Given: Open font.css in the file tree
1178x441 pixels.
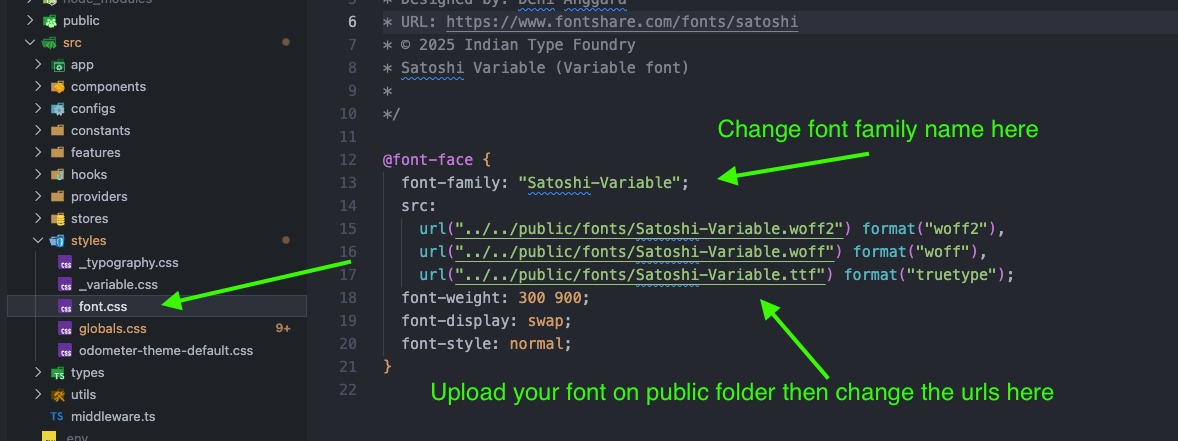Looking at the screenshot, I should click(x=103, y=307).
